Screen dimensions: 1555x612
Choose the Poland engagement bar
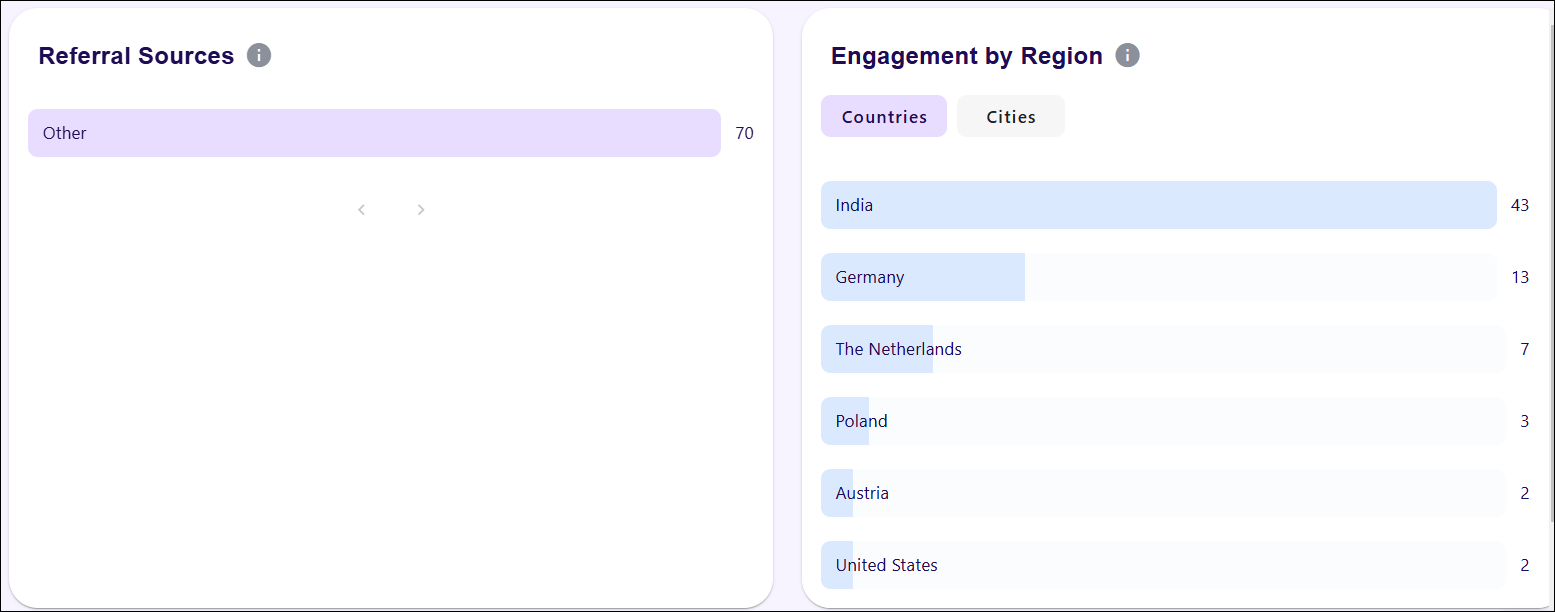tap(1162, 421)
